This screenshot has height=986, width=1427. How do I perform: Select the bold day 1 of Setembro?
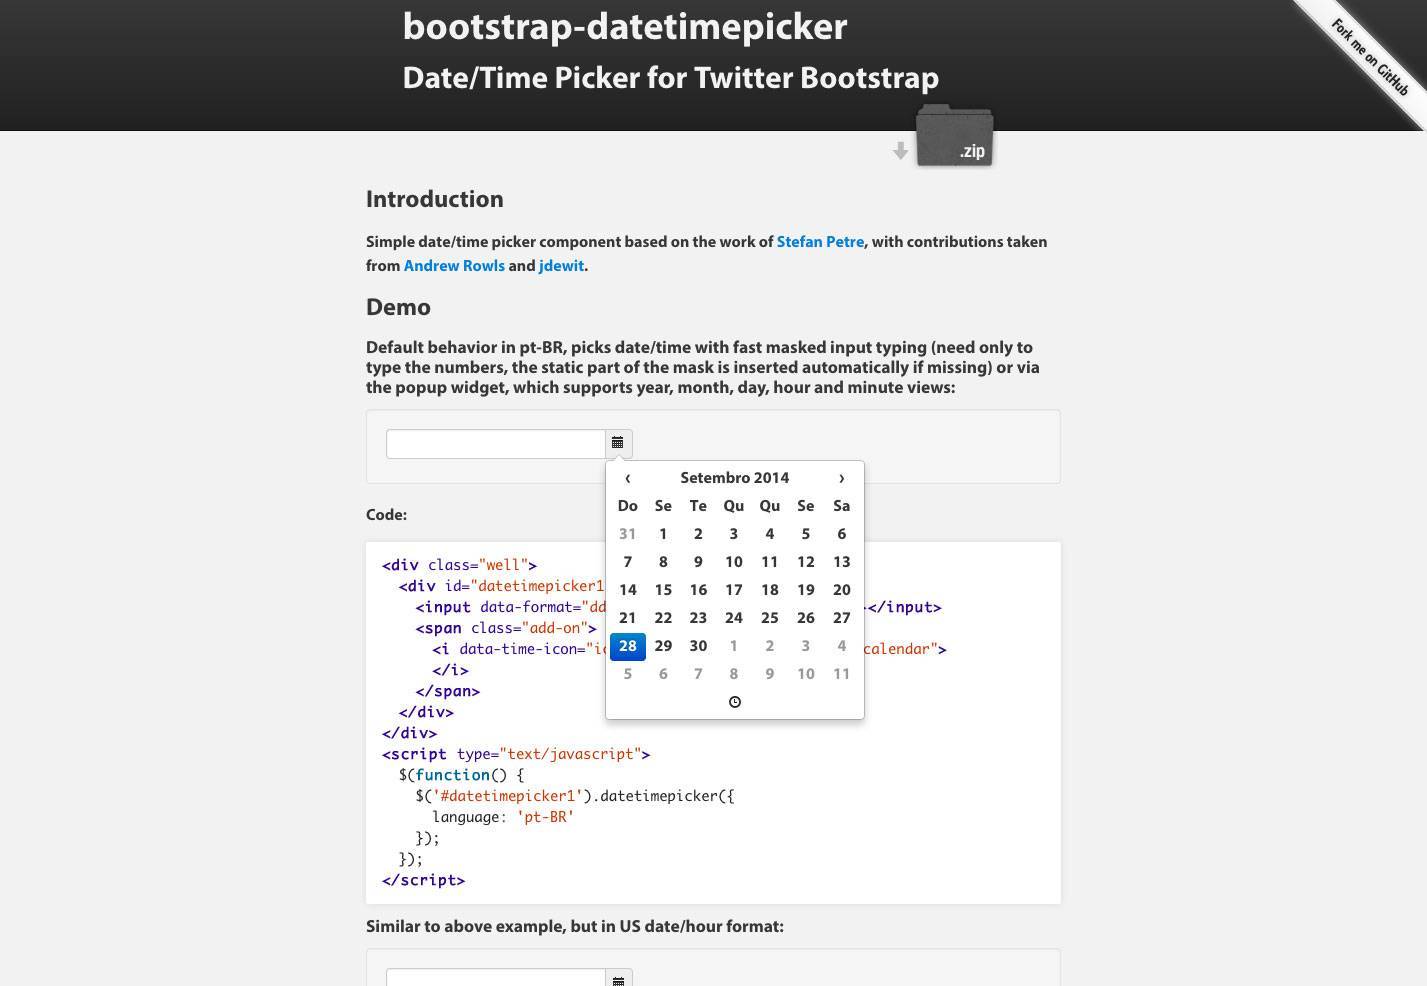[663, 534]
